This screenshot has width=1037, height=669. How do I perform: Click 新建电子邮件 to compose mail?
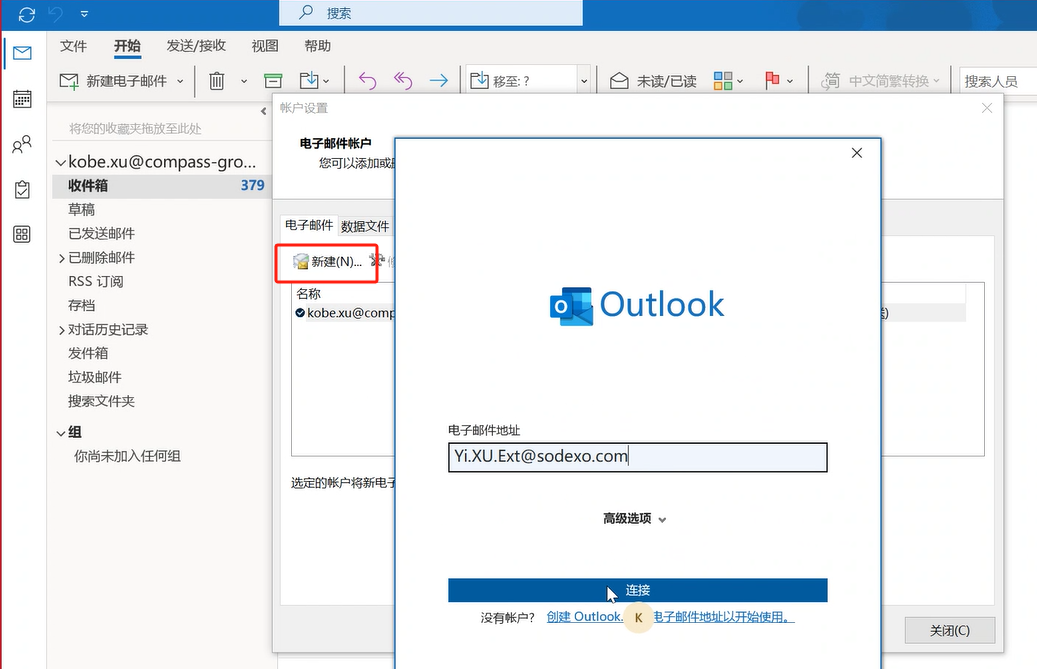coord(112,81)
